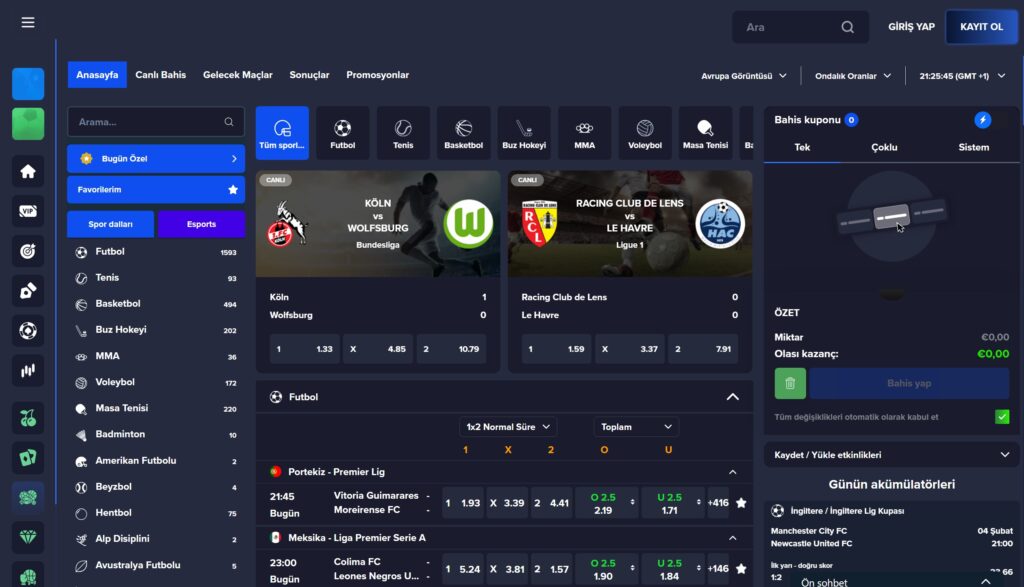
Task: Open the Ondalık Oranlar dropdown
Action: coord(852,76)
